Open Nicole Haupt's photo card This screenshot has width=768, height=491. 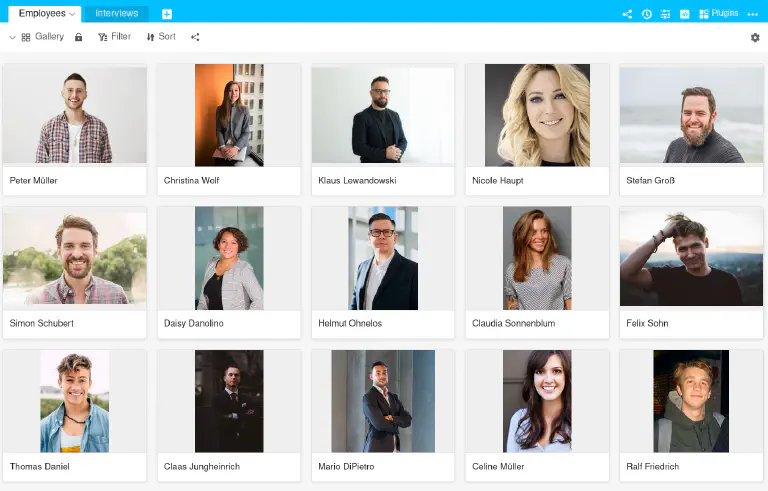coord(537,115)
